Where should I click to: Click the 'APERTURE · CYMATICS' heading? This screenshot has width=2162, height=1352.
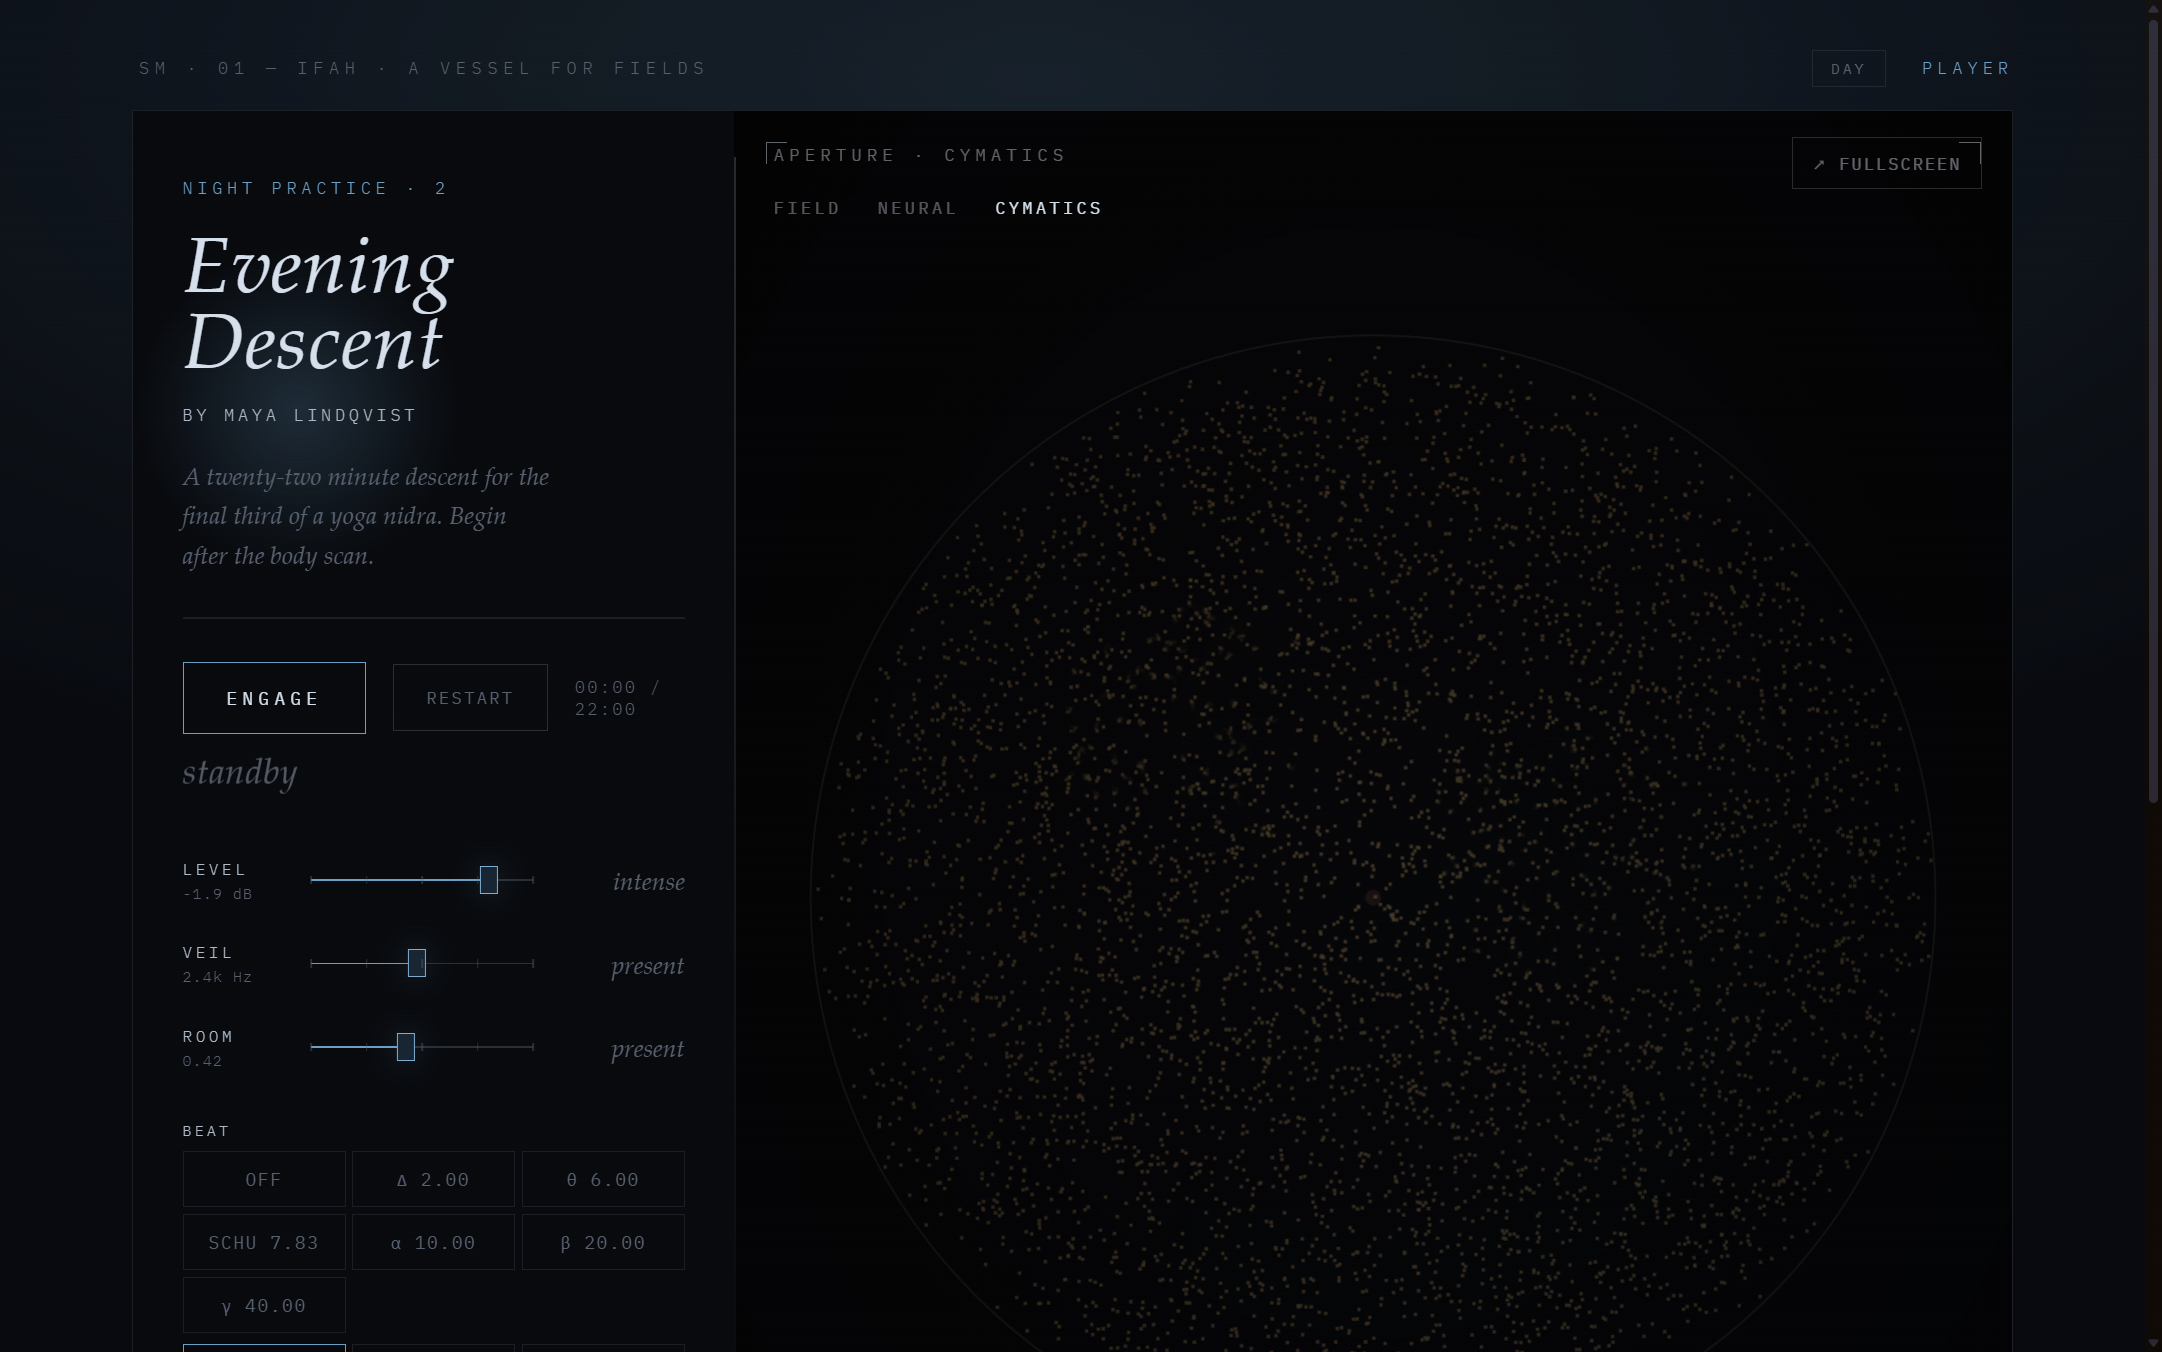[920, 155]
